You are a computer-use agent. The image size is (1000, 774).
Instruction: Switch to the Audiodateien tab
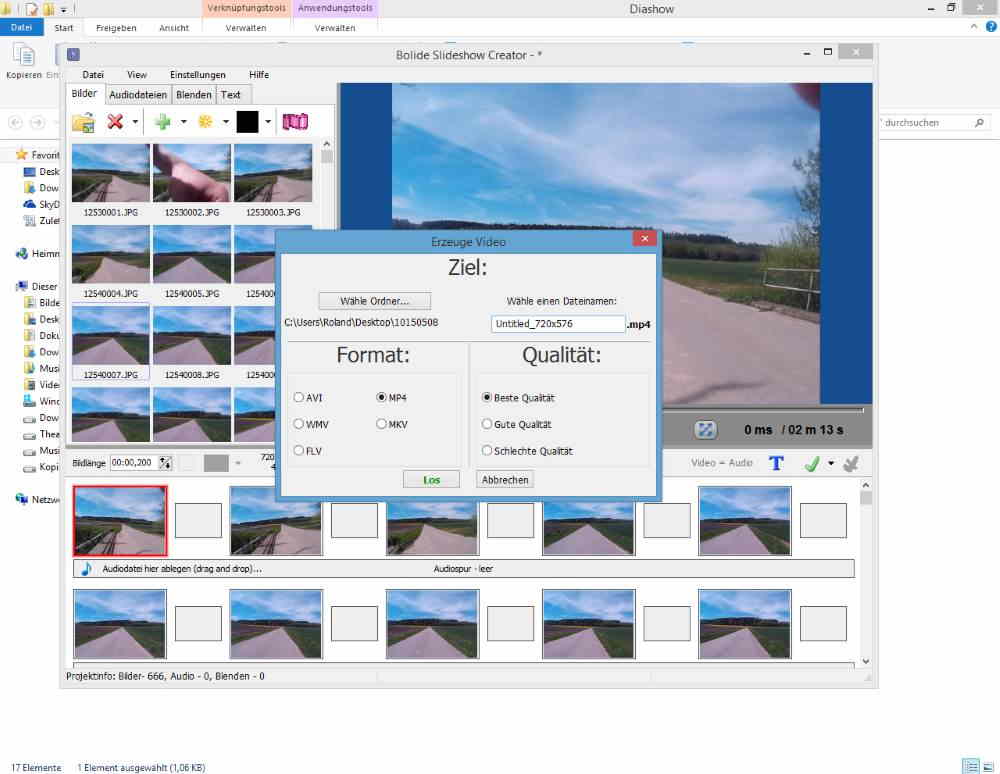pyautogui.click(x=139, y=95)
